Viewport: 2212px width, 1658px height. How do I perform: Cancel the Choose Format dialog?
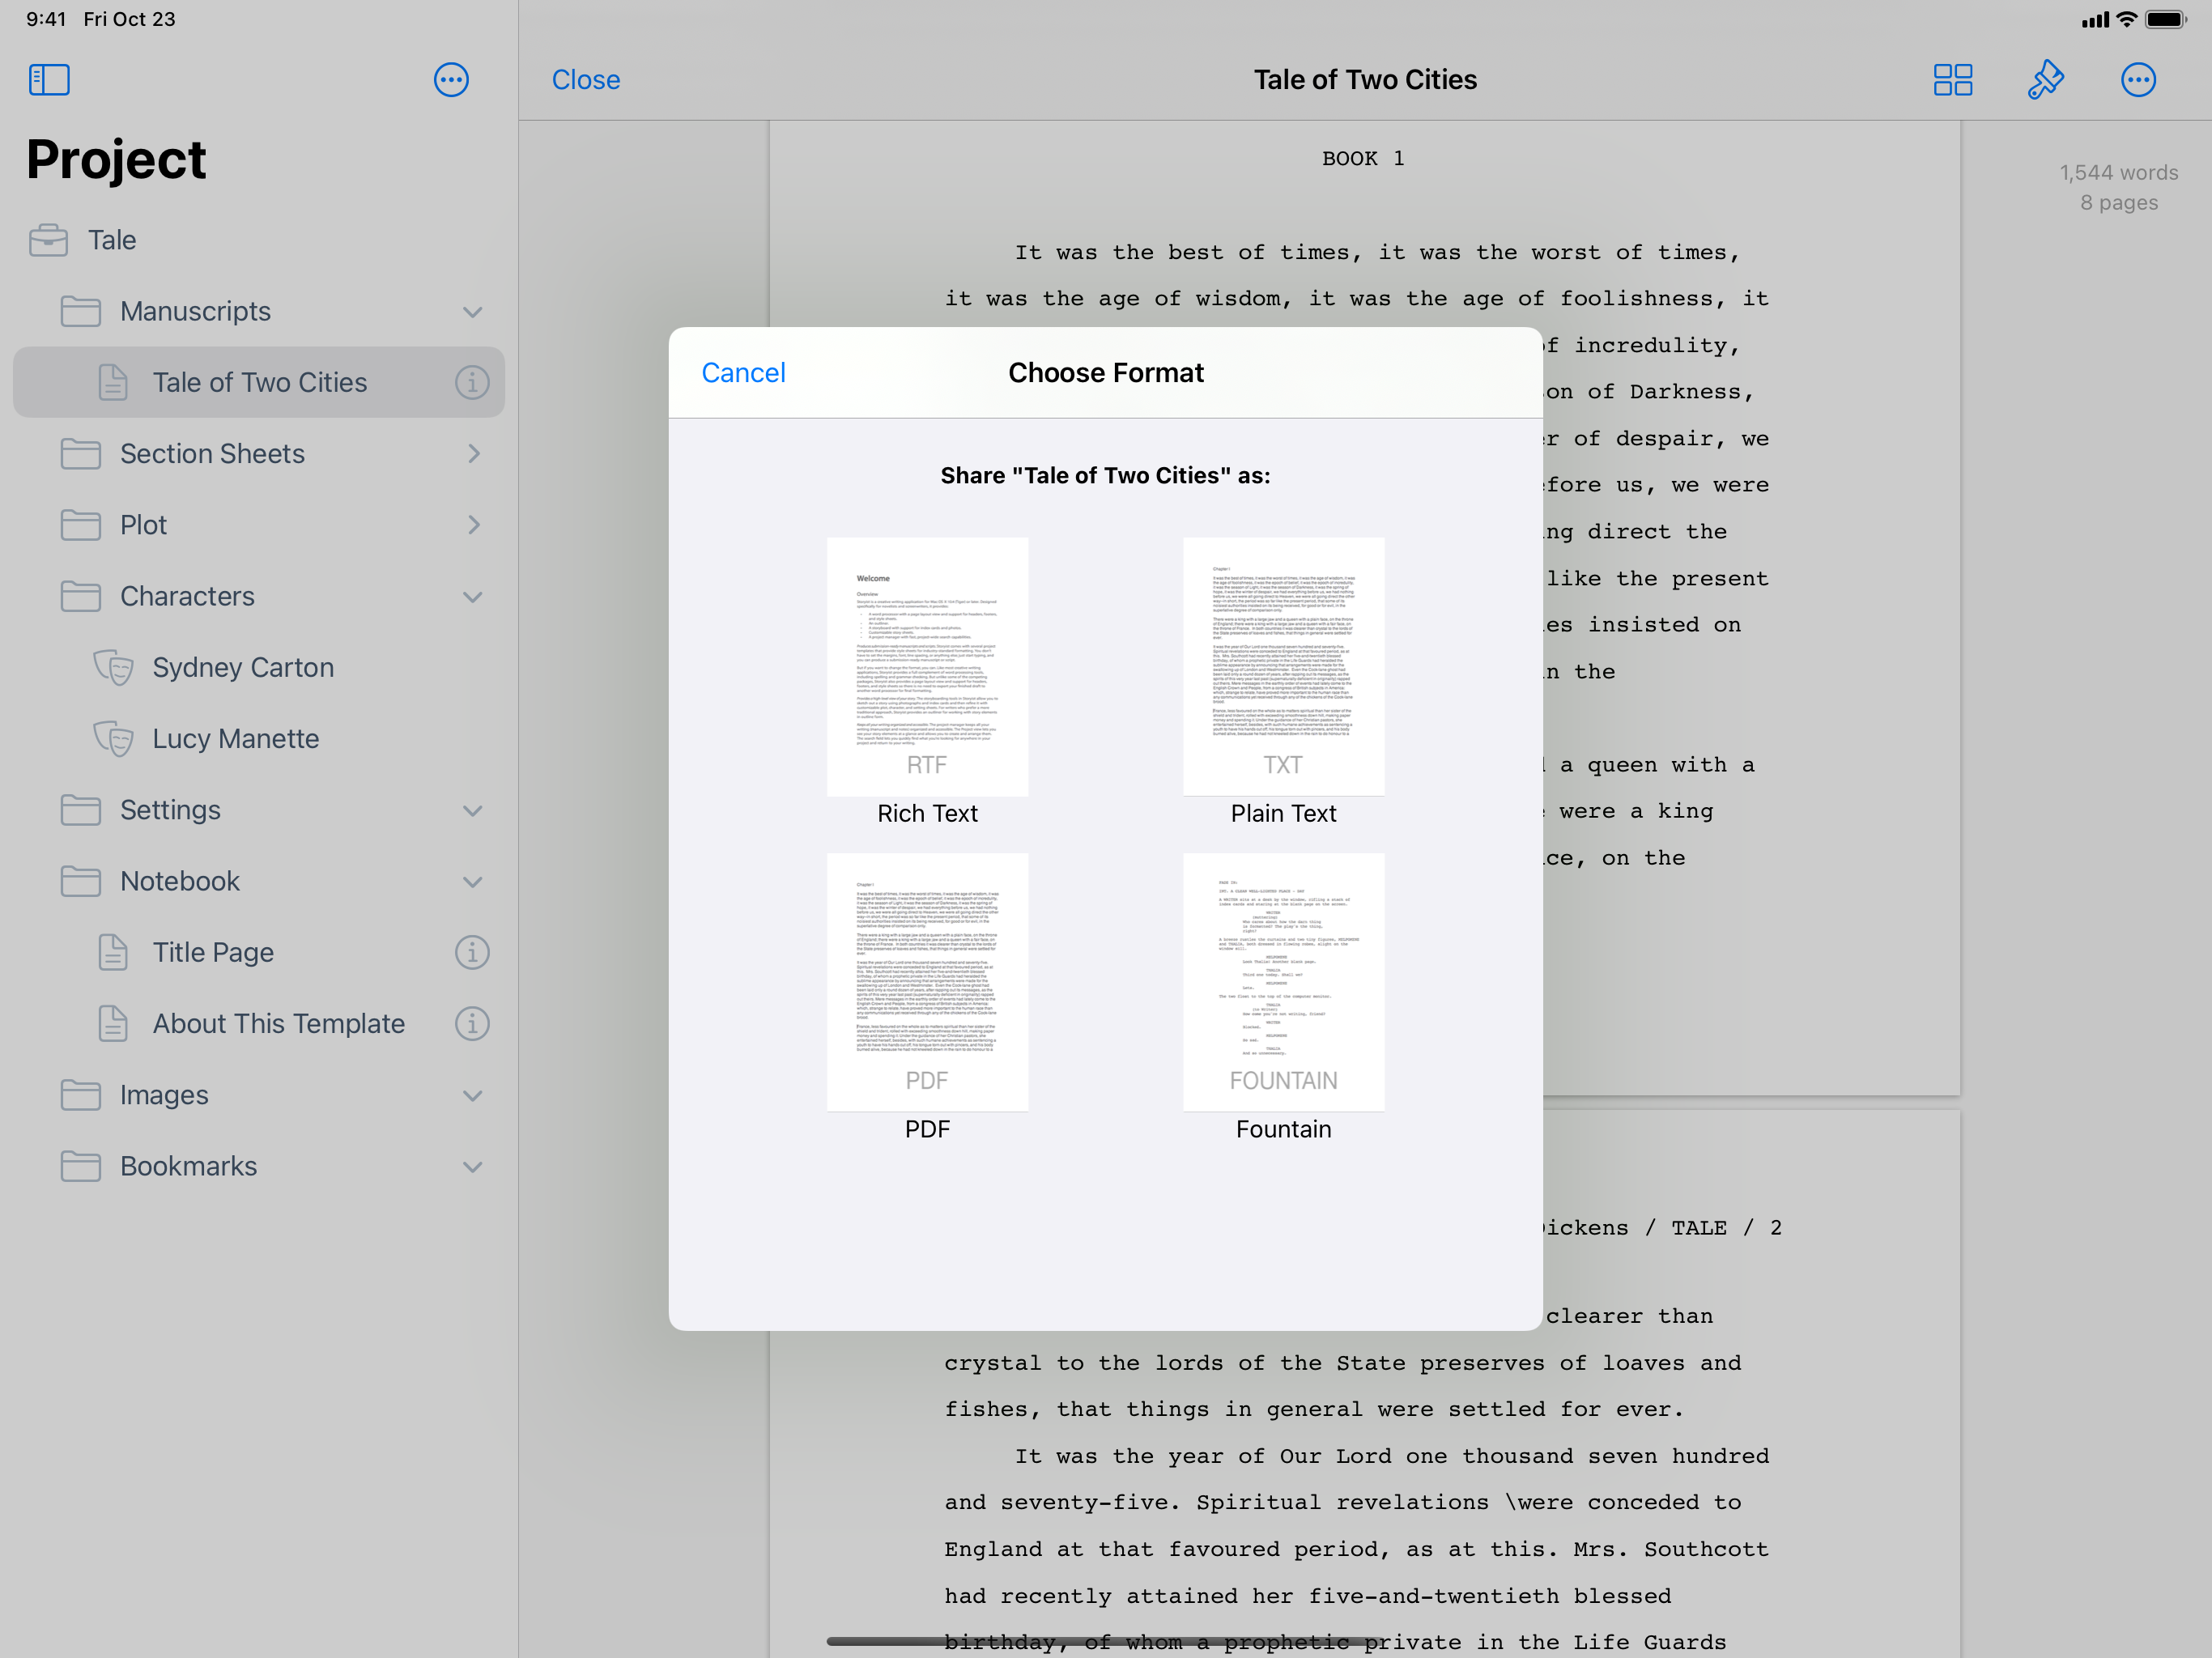[743, 372]
